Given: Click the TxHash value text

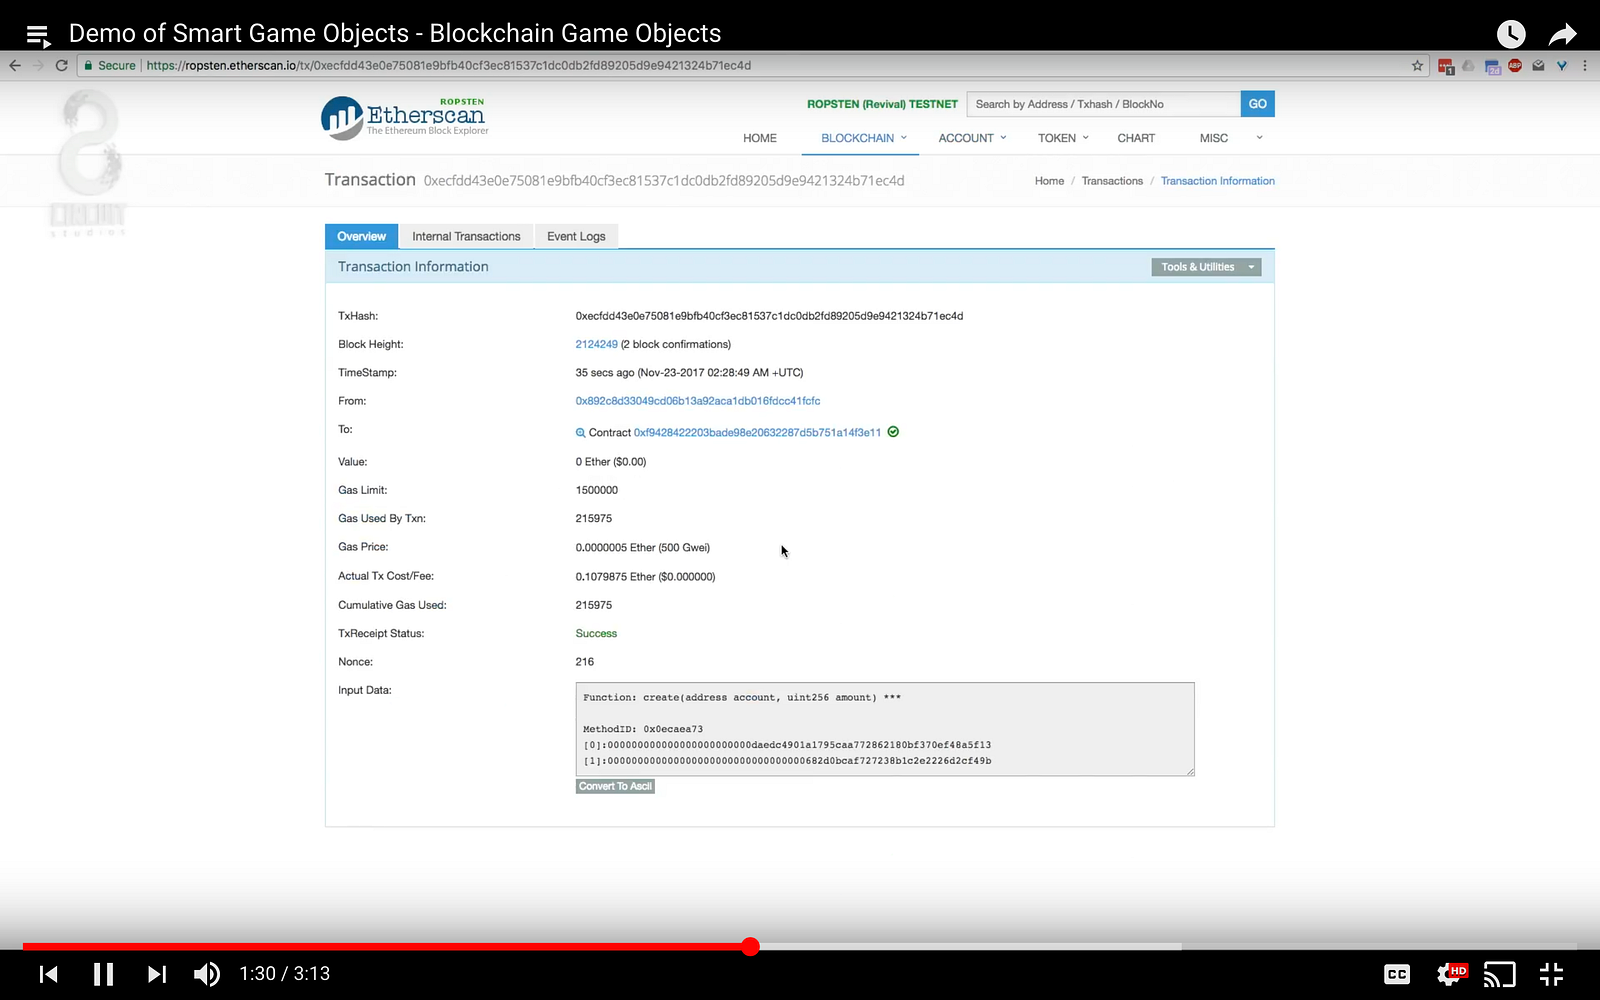Looking at the screenshot, I should [769, 316].
